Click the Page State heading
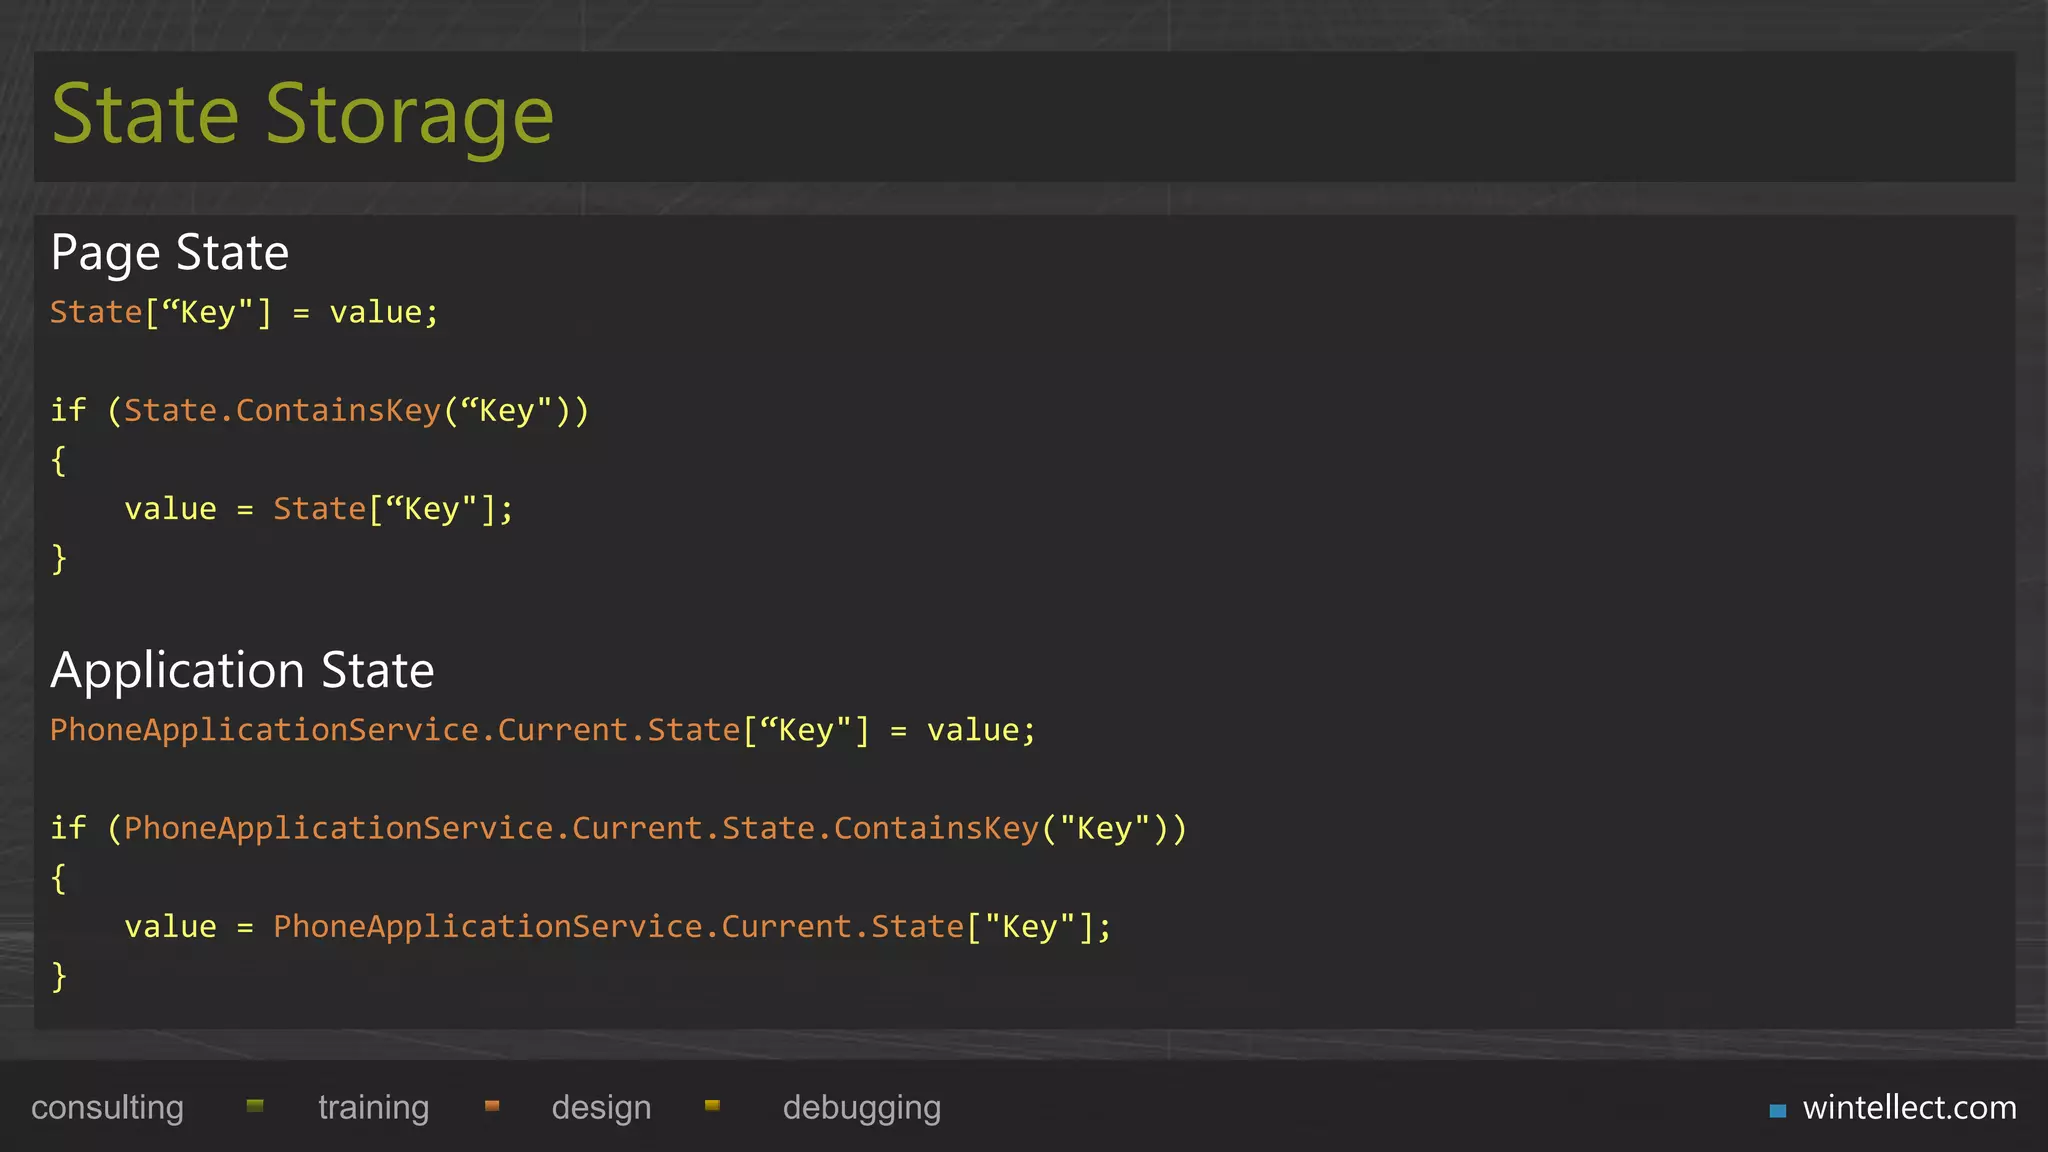 (169, 252)
